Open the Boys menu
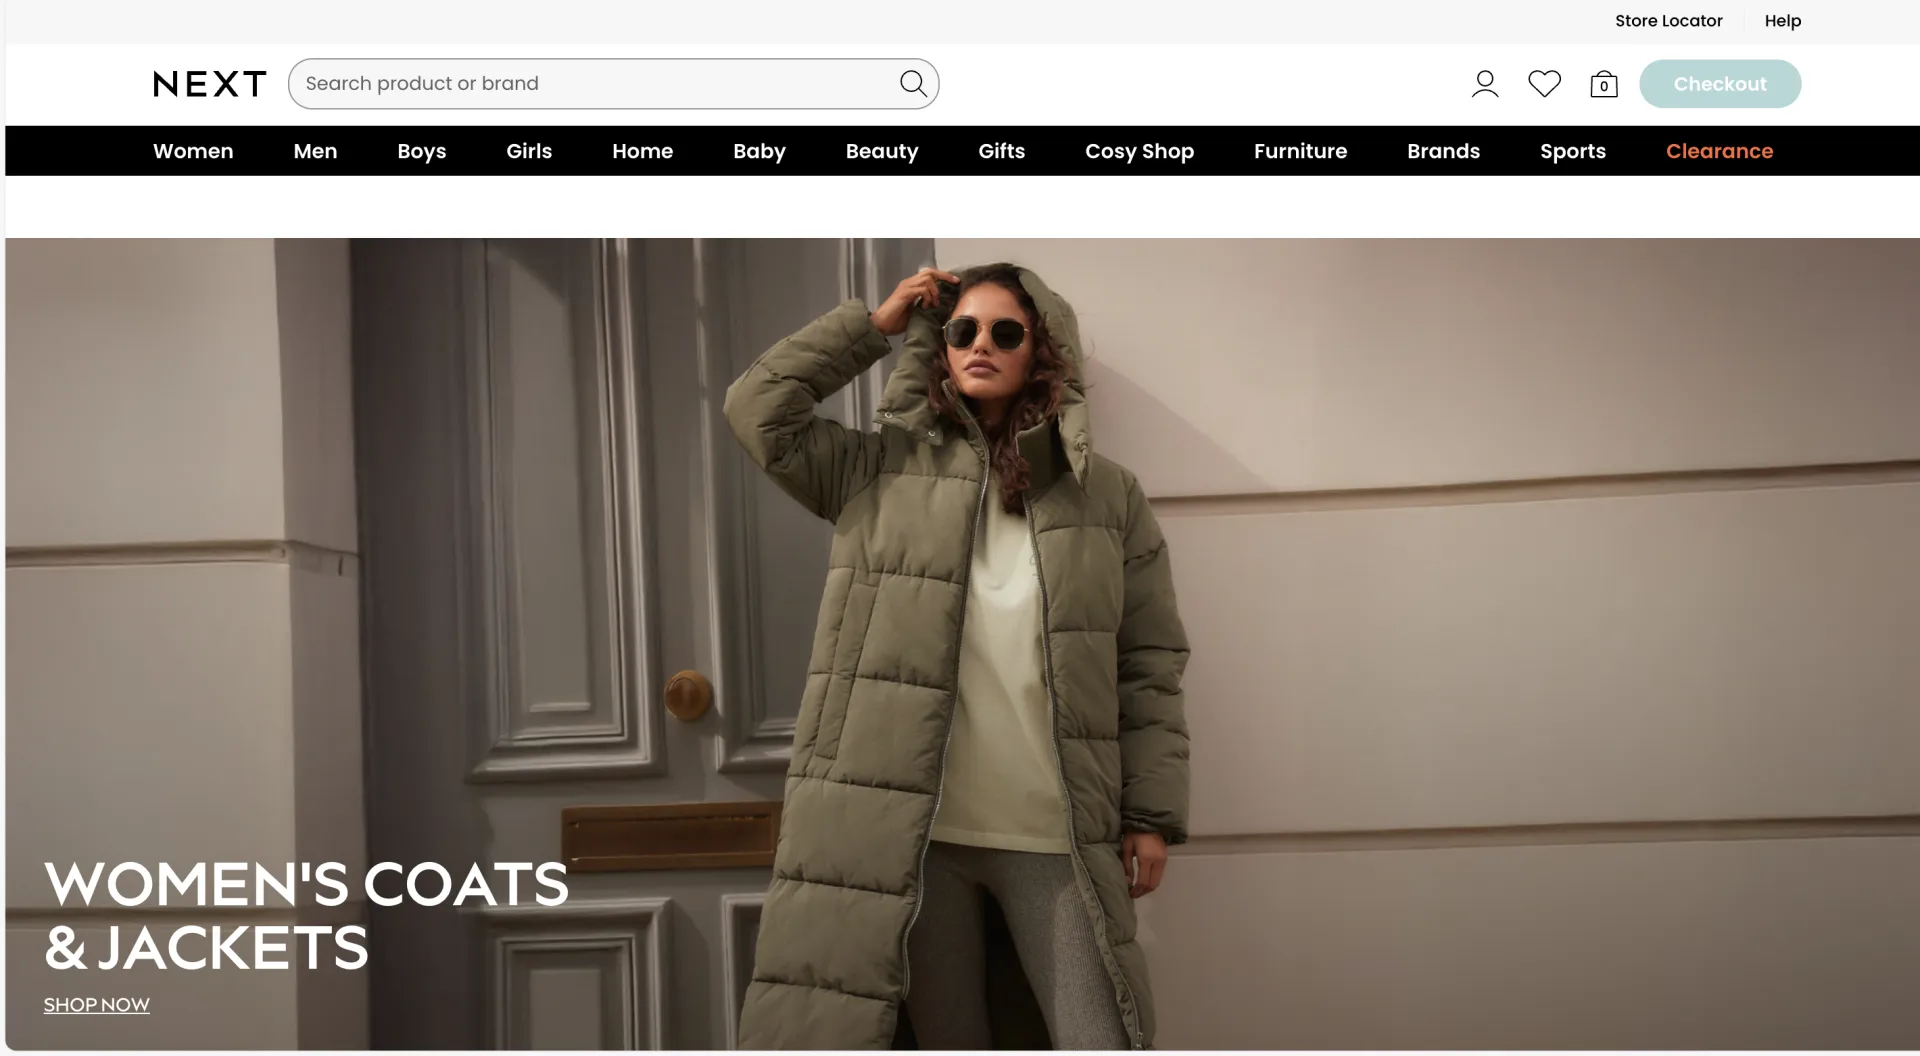This screenshot has width=1920, height=1056. point(421,151)
